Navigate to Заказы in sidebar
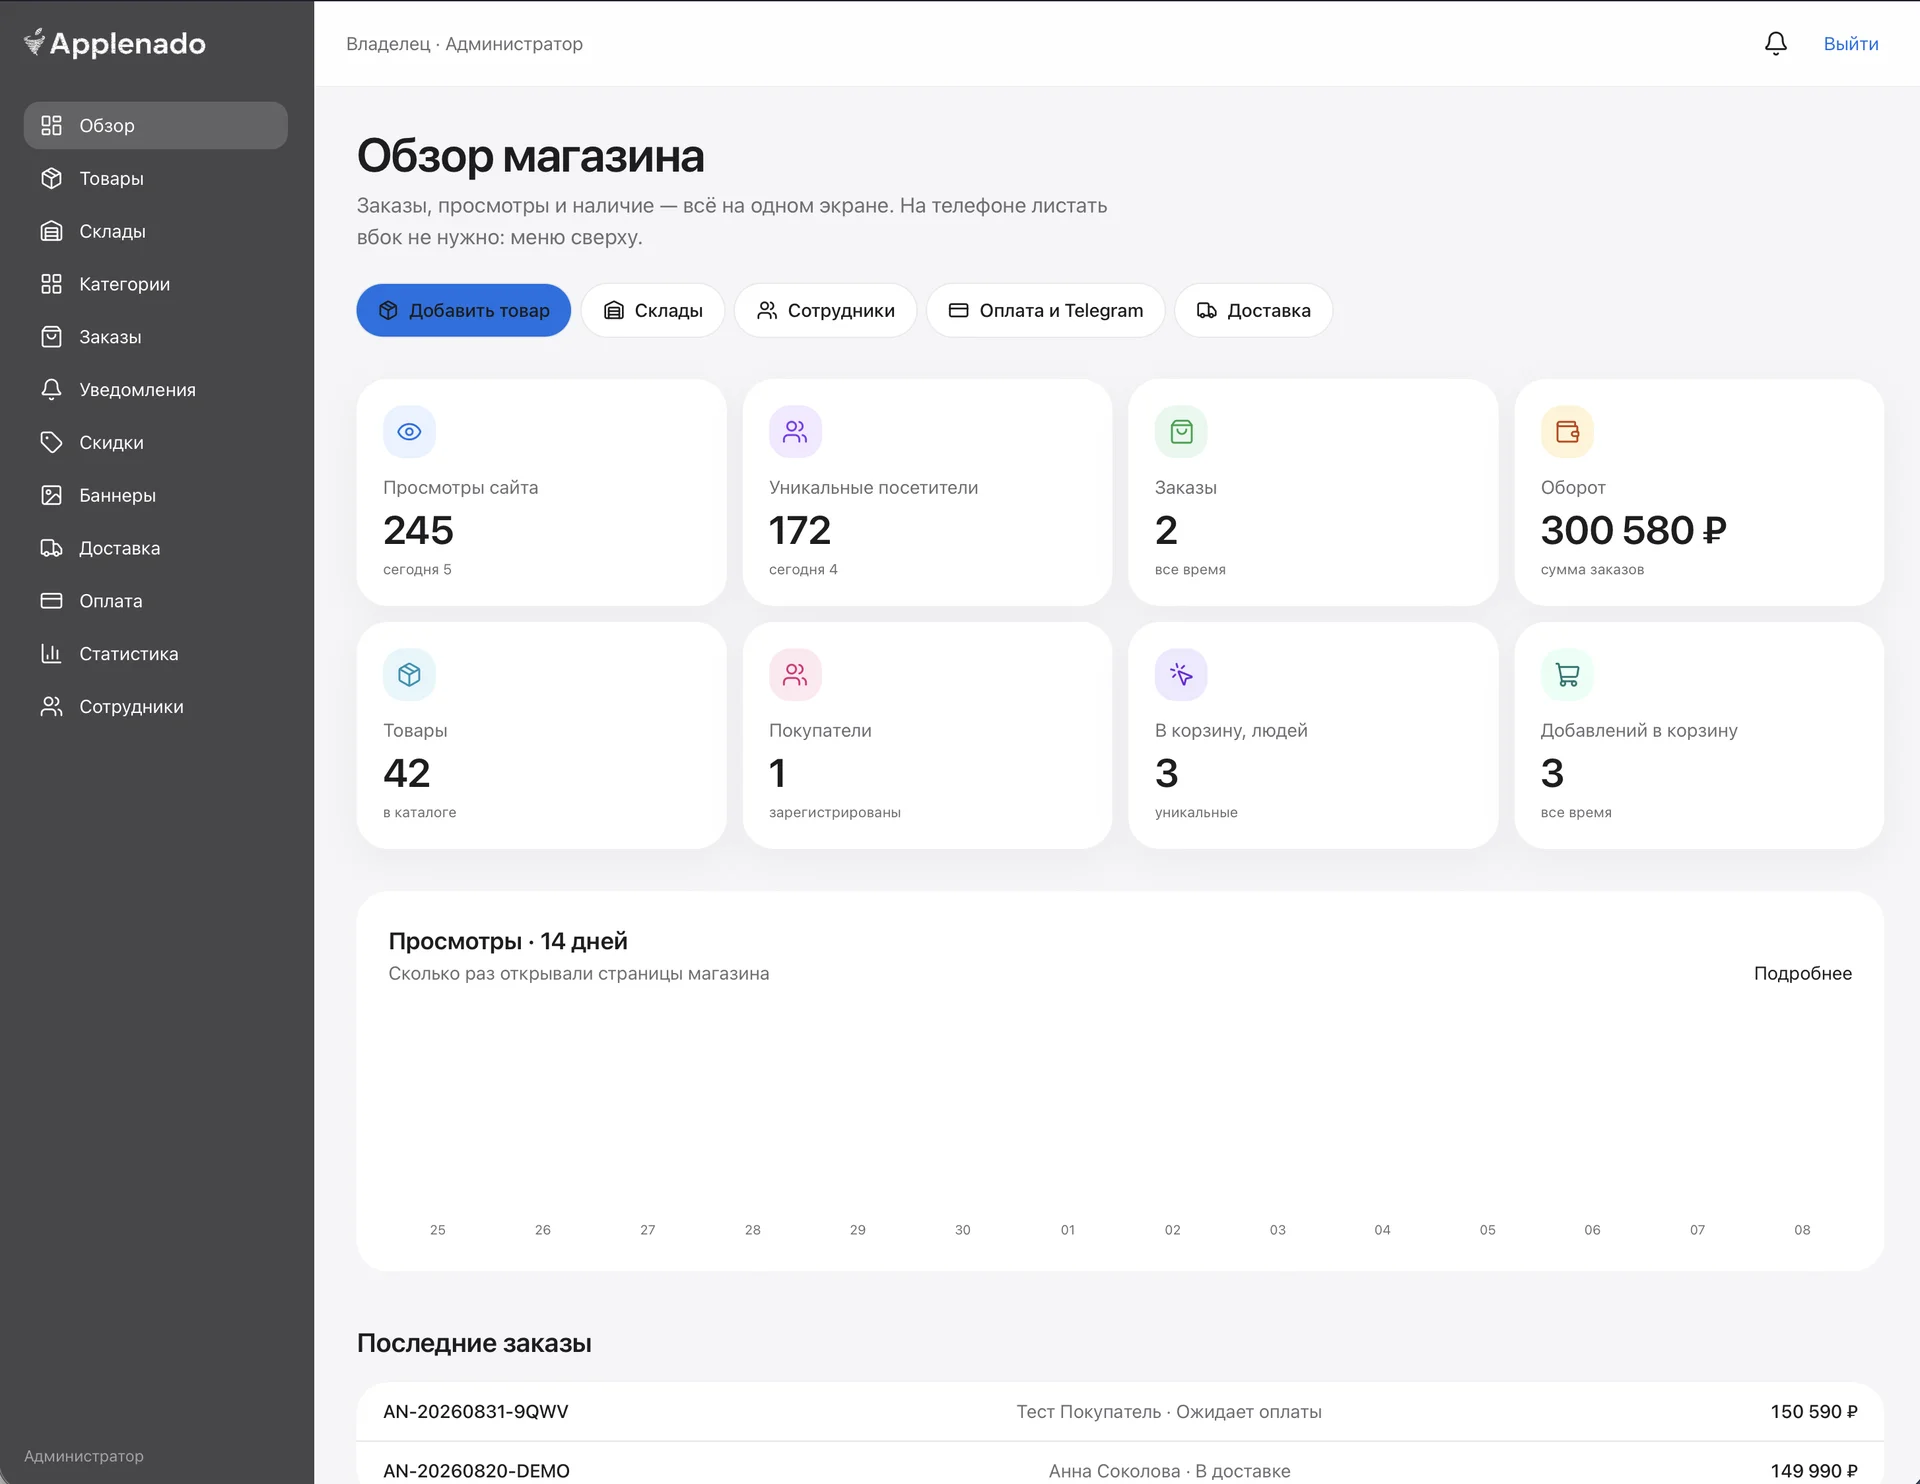1920x1484 pixels. (155, 337)
